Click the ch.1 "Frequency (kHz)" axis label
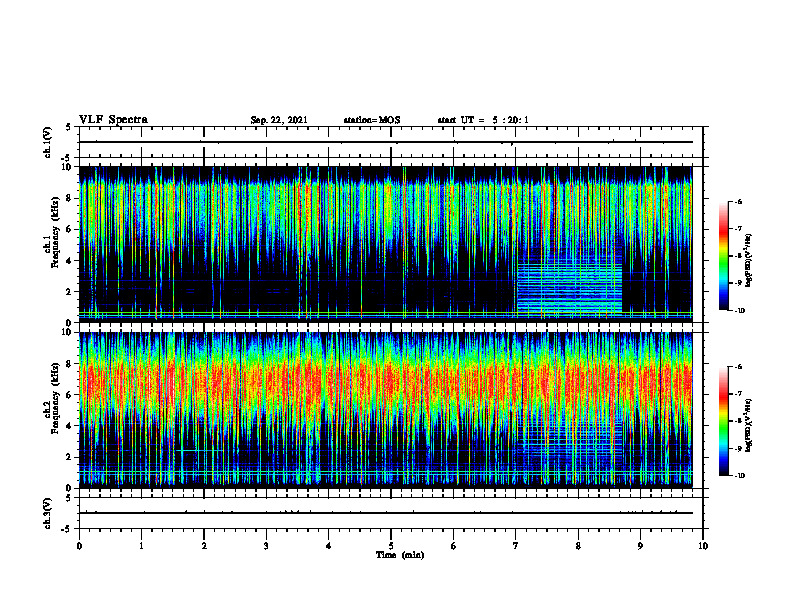 (56, 232)
